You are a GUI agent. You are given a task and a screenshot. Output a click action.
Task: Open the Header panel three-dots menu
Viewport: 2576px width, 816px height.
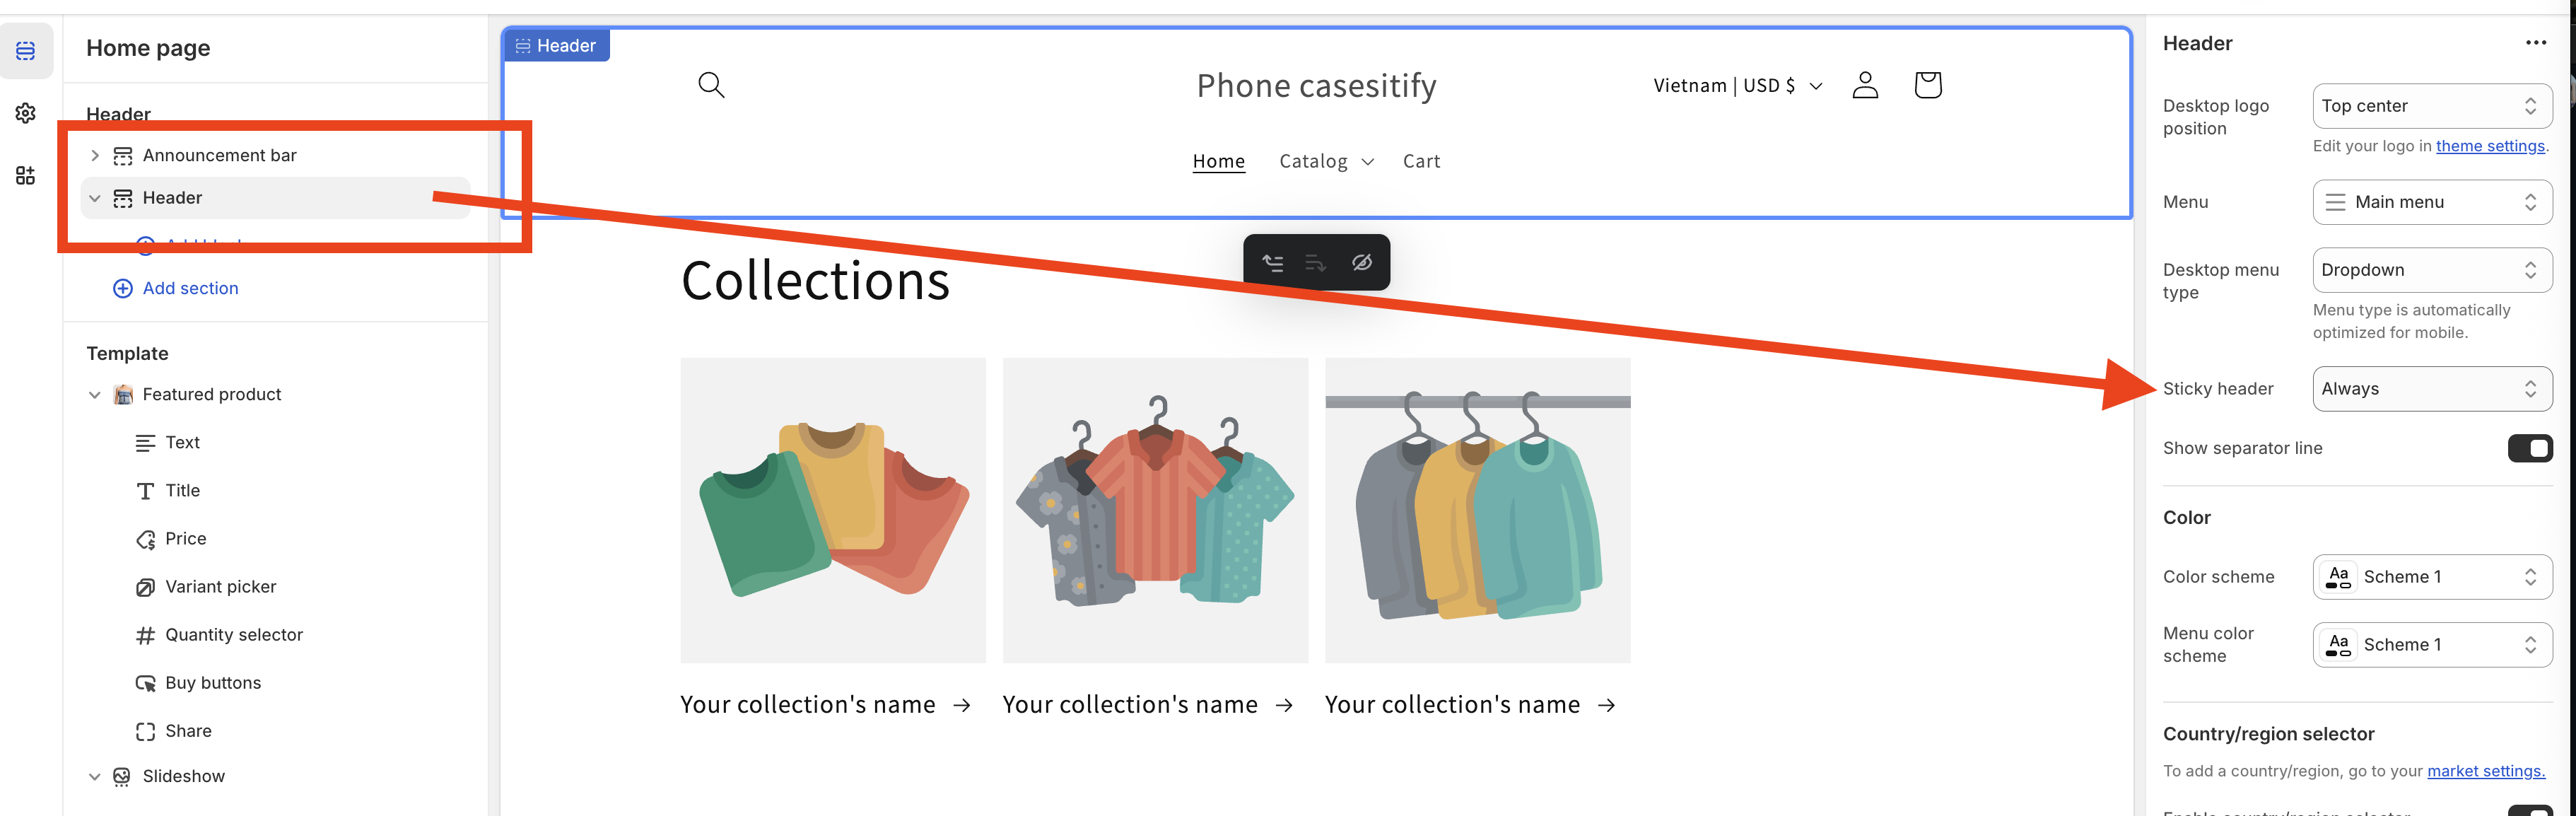(x=2535, y=43)
